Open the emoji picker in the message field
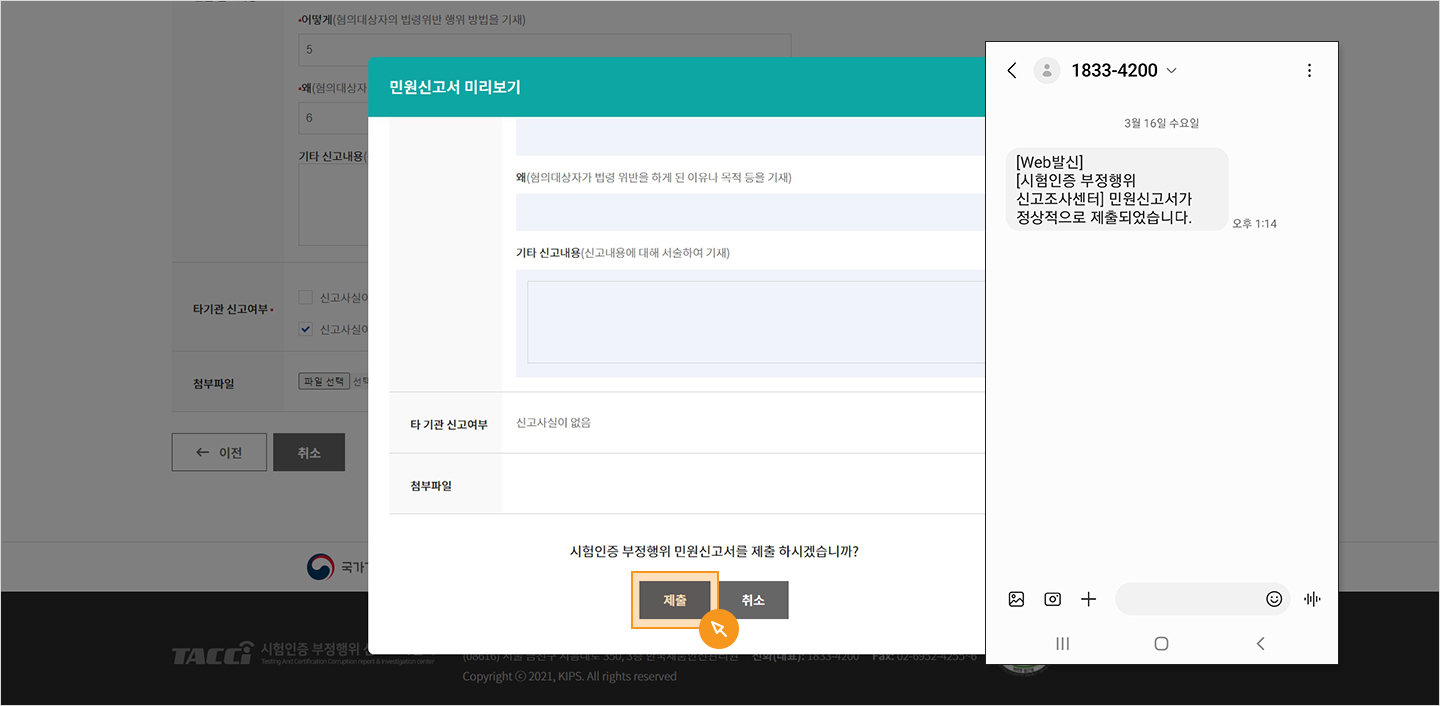This screenshot has width=1440, height=706. [1274, 598]
